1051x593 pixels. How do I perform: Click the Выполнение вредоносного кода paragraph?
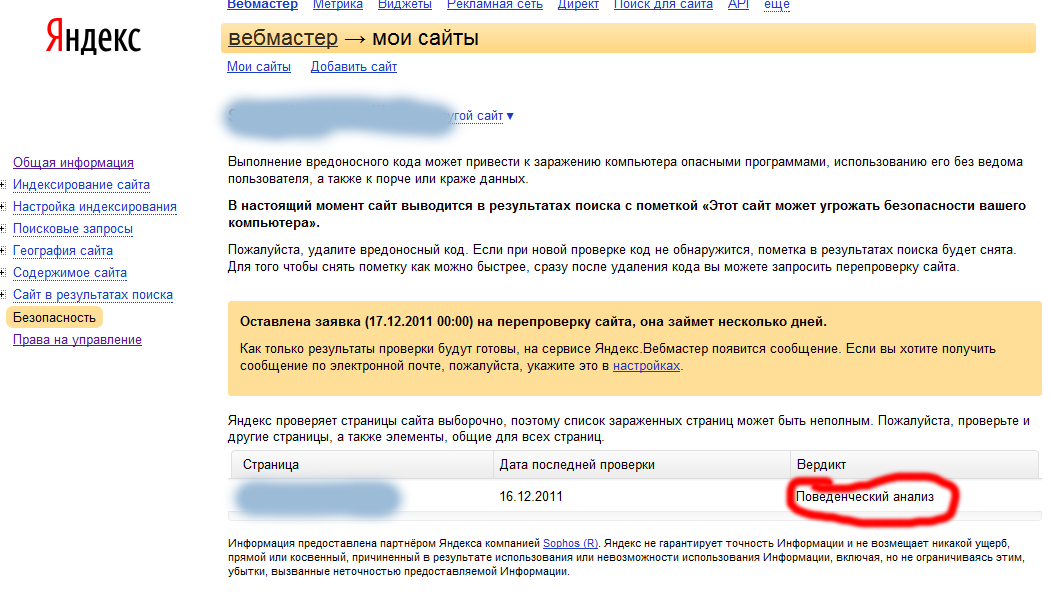click(x=625, y=170)
